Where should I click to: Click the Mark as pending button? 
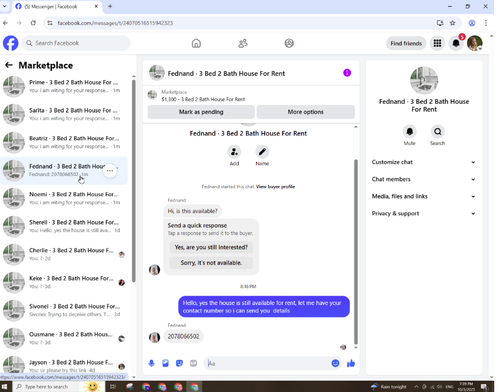pos(201,112)
